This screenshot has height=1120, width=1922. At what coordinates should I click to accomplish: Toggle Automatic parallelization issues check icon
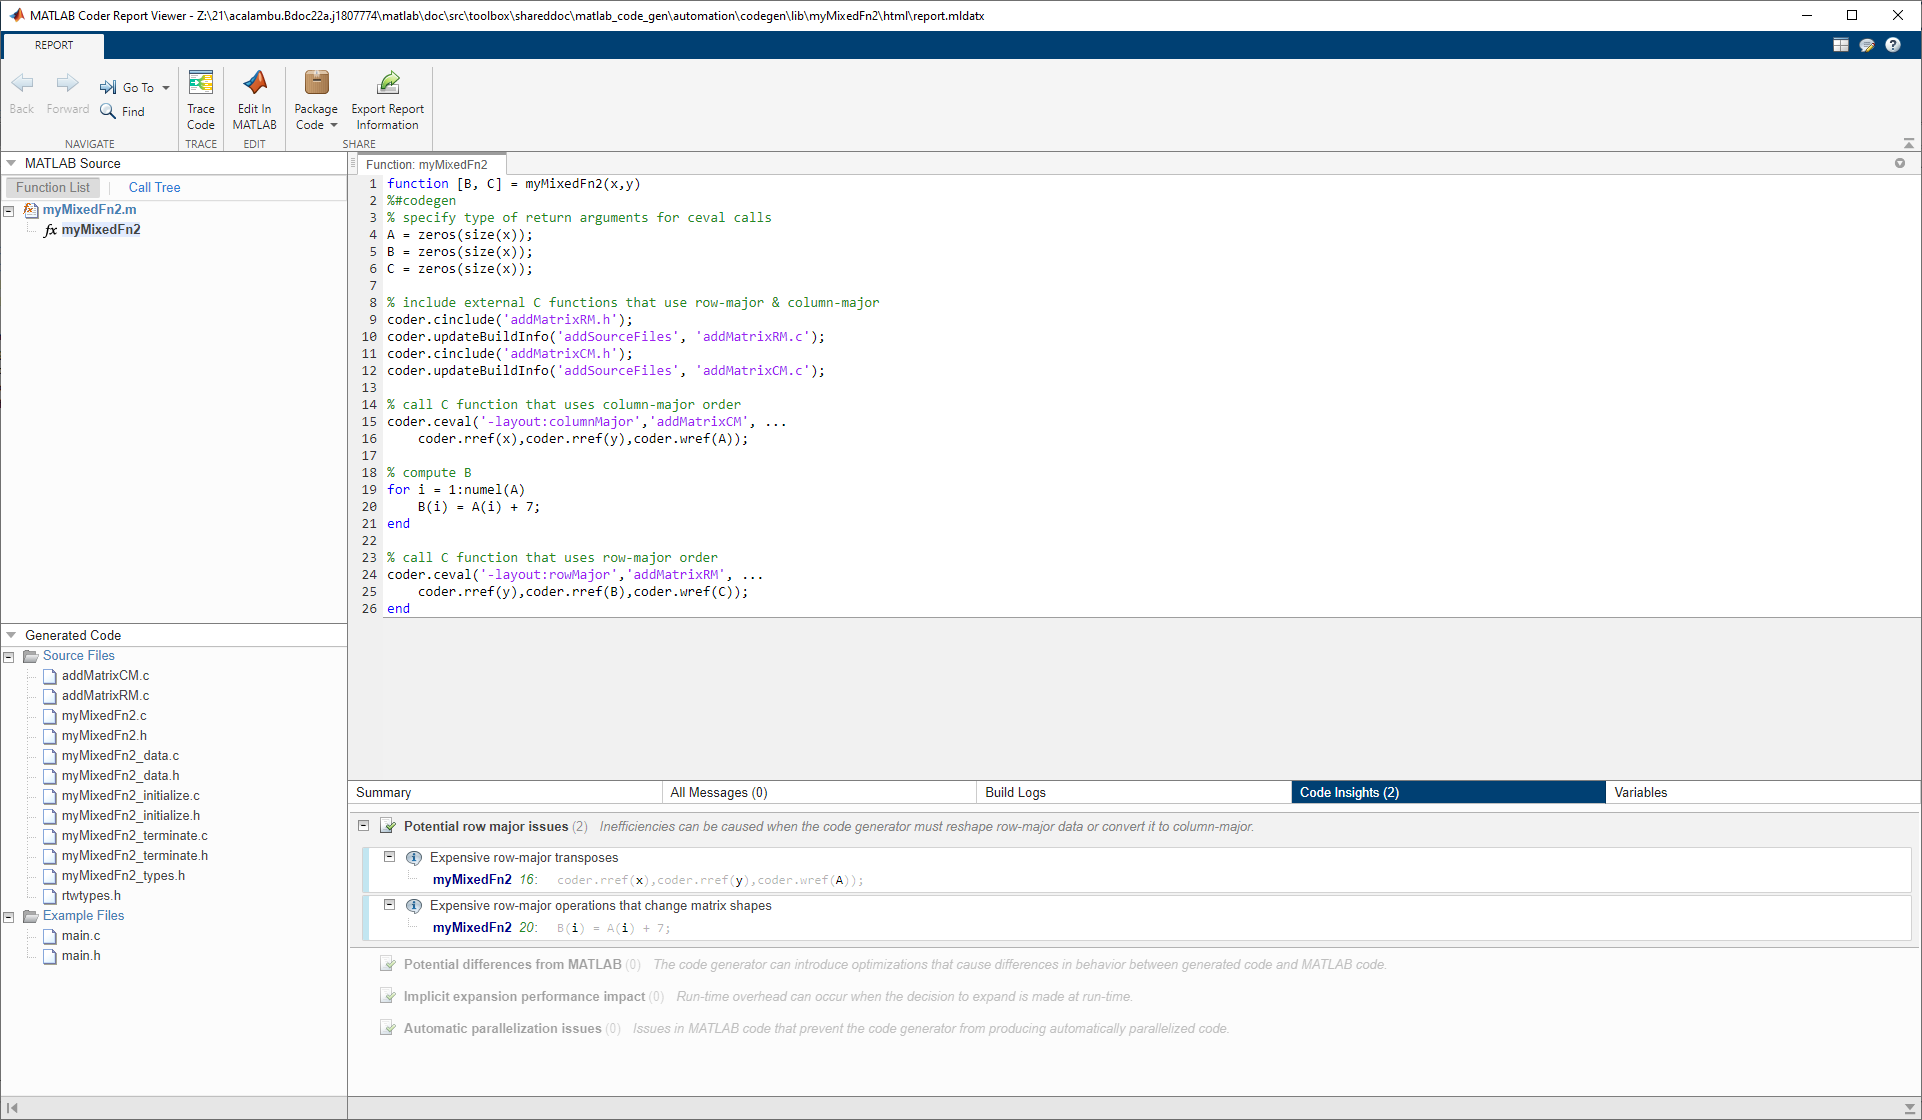coord(388,1028)
